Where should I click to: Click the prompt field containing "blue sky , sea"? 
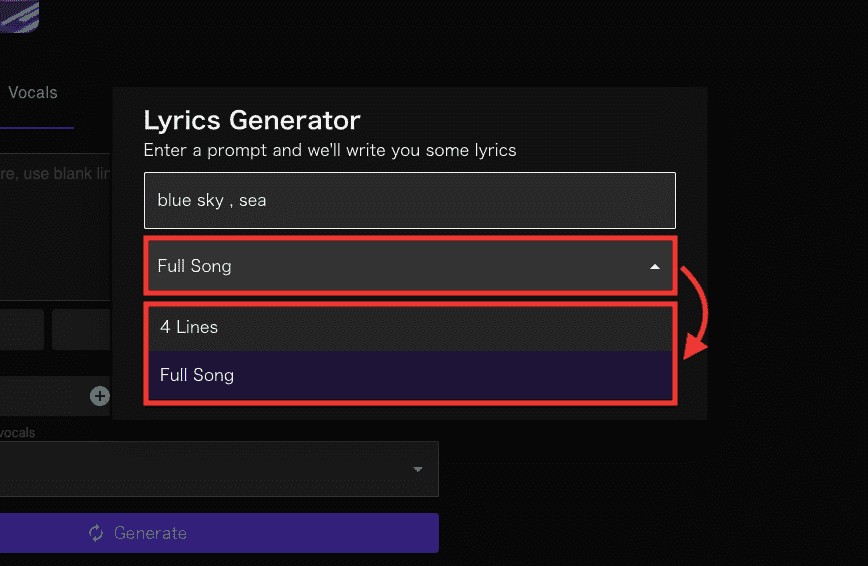click(410, 200)
